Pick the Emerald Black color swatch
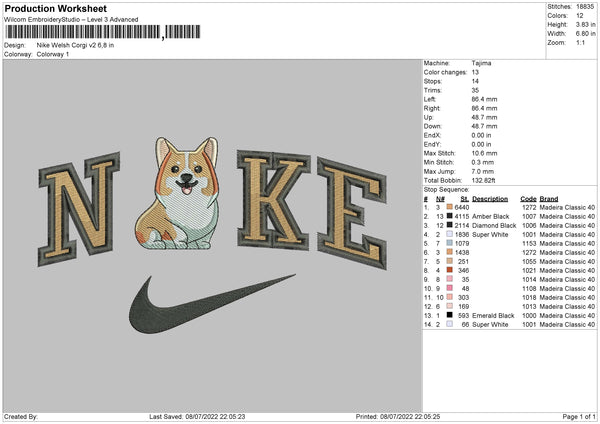 click(x=451, y=315)
